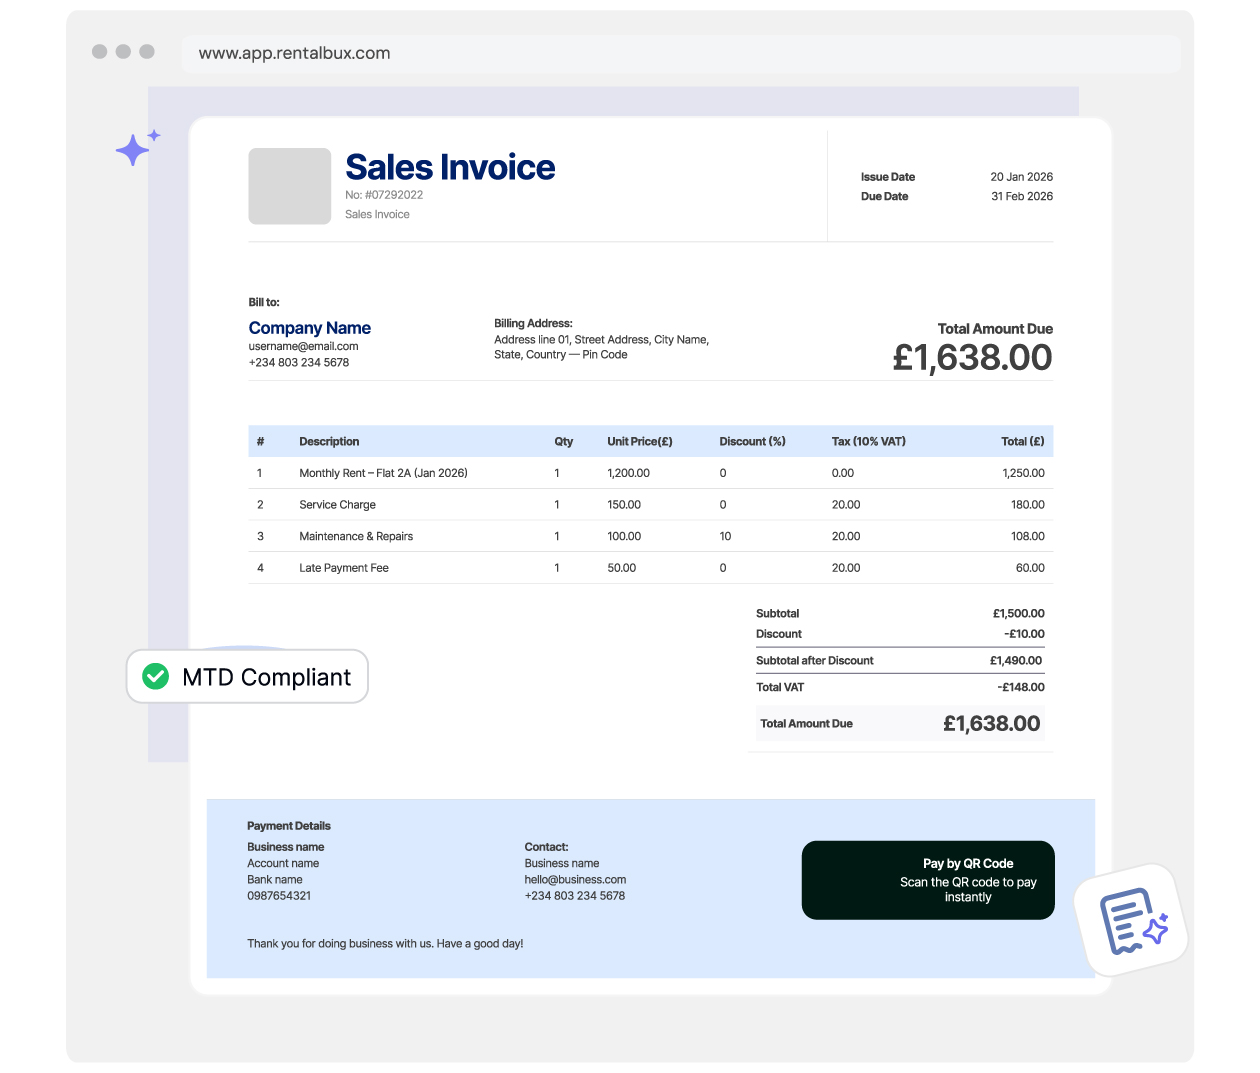The height and width of the screenshot is (1073, 1260).
Task: Click the invoice receipt sparkle icon
Action: (1132, 921)
